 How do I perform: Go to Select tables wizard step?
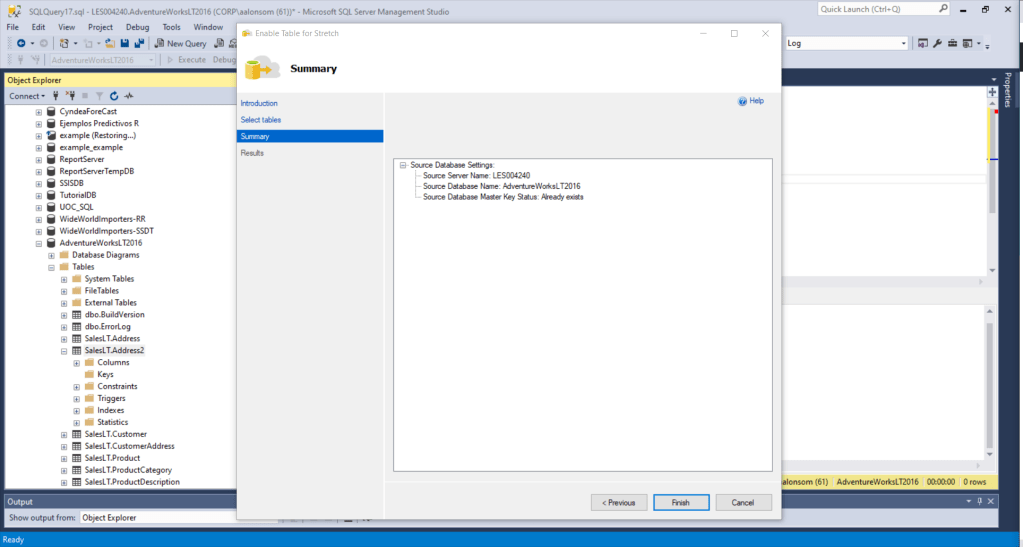[261, 120]
